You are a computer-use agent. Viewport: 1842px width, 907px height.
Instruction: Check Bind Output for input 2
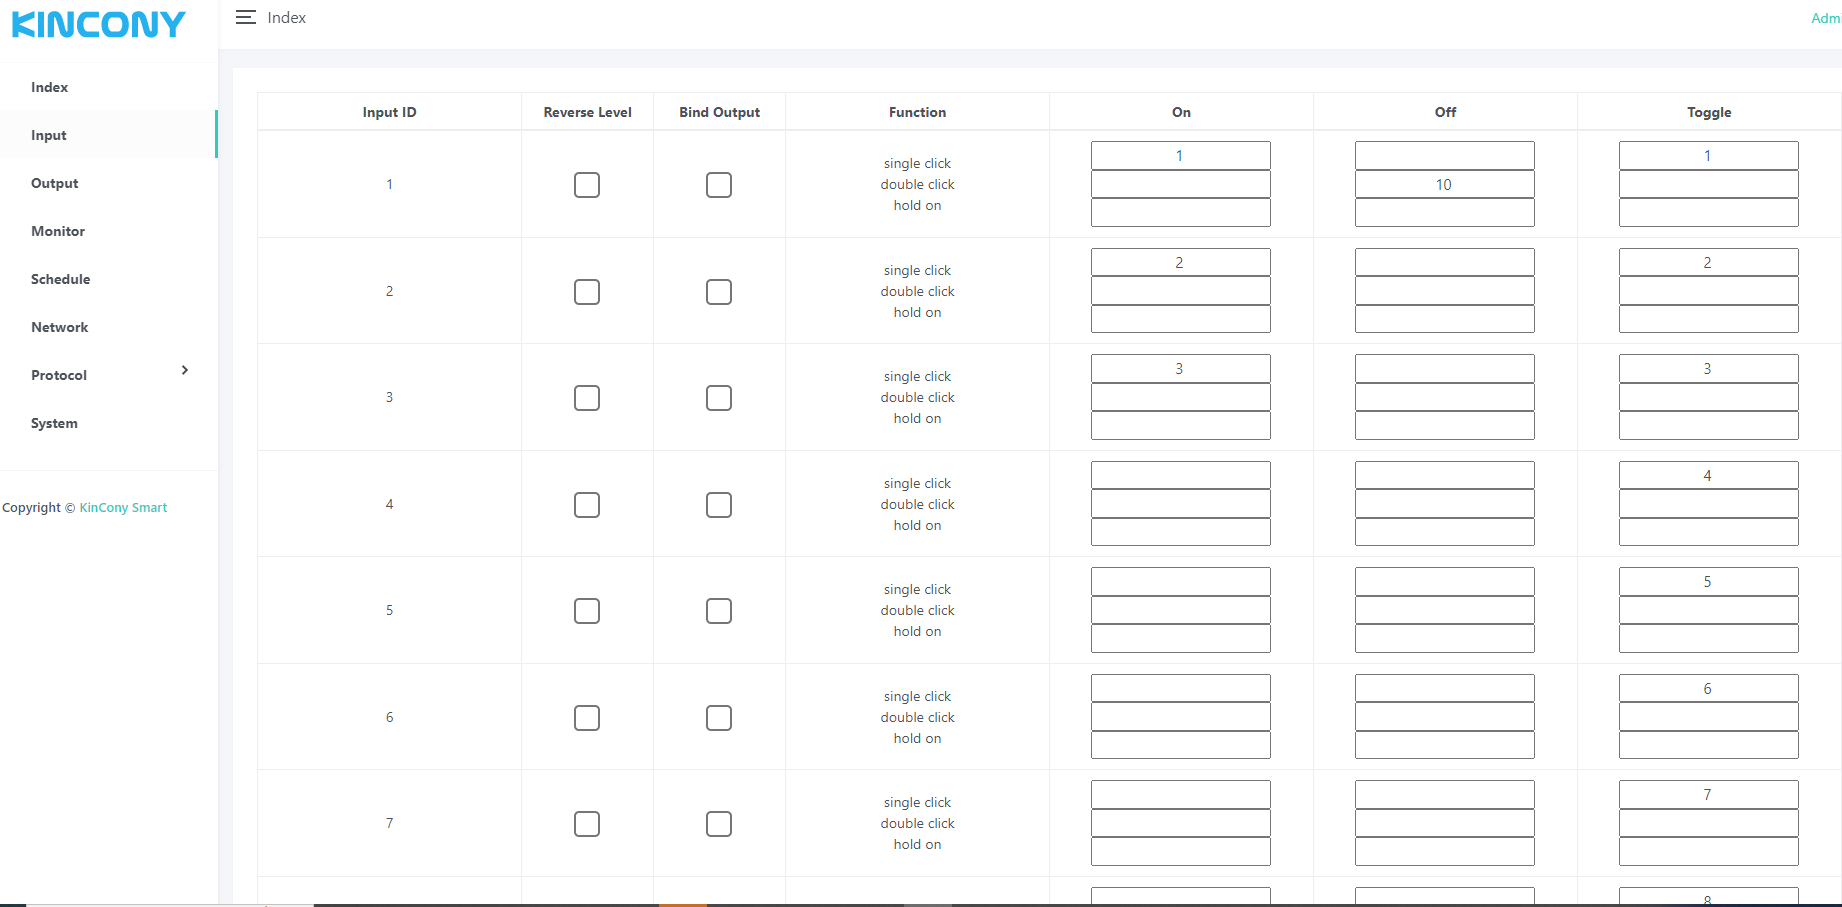[x=719, y=292]
